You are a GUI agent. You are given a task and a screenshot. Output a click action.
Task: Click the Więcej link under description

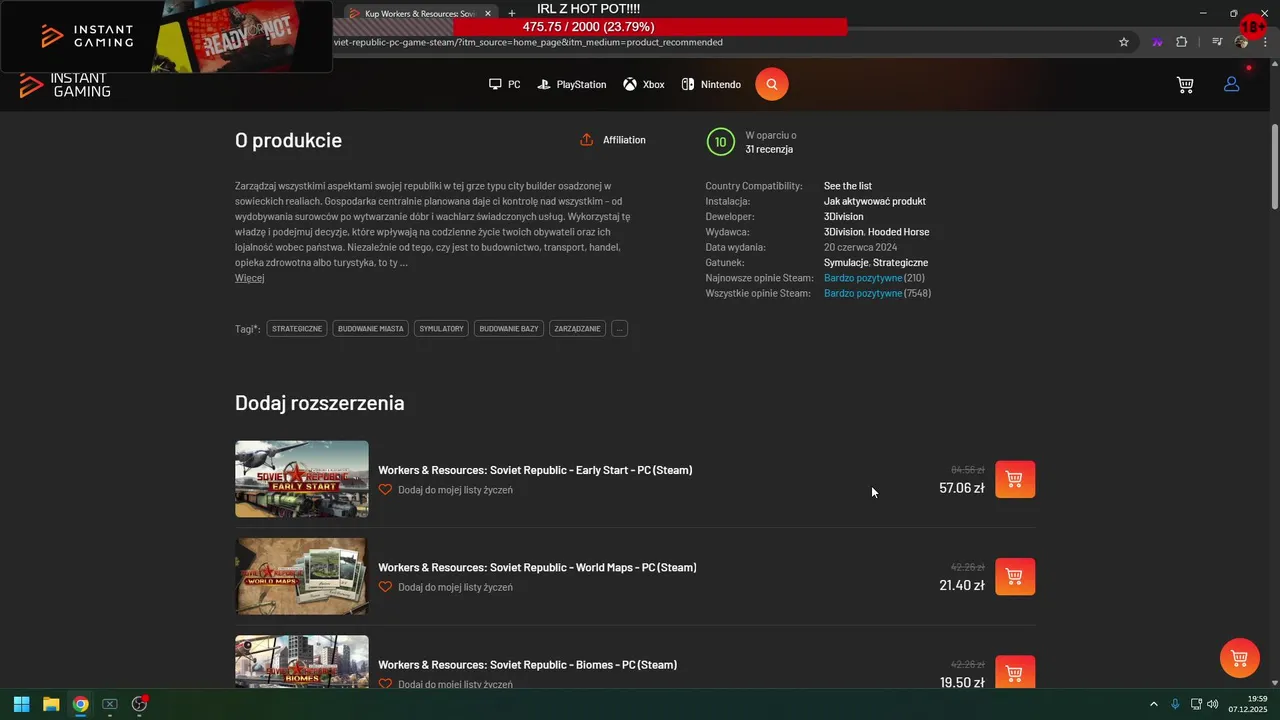249,278
